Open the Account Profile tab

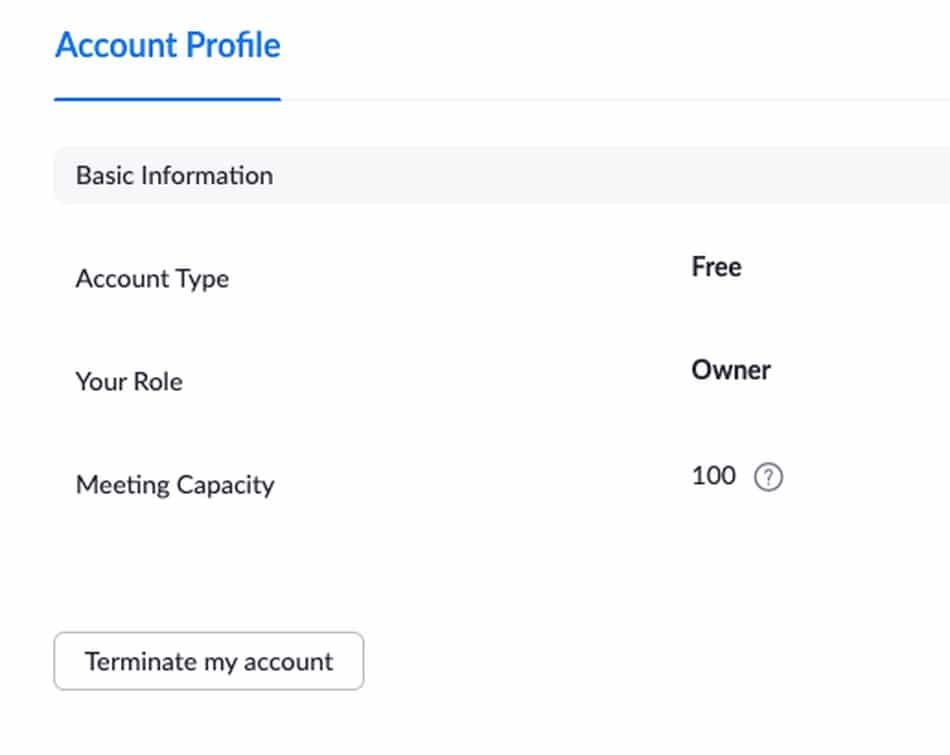coord(167,46)
